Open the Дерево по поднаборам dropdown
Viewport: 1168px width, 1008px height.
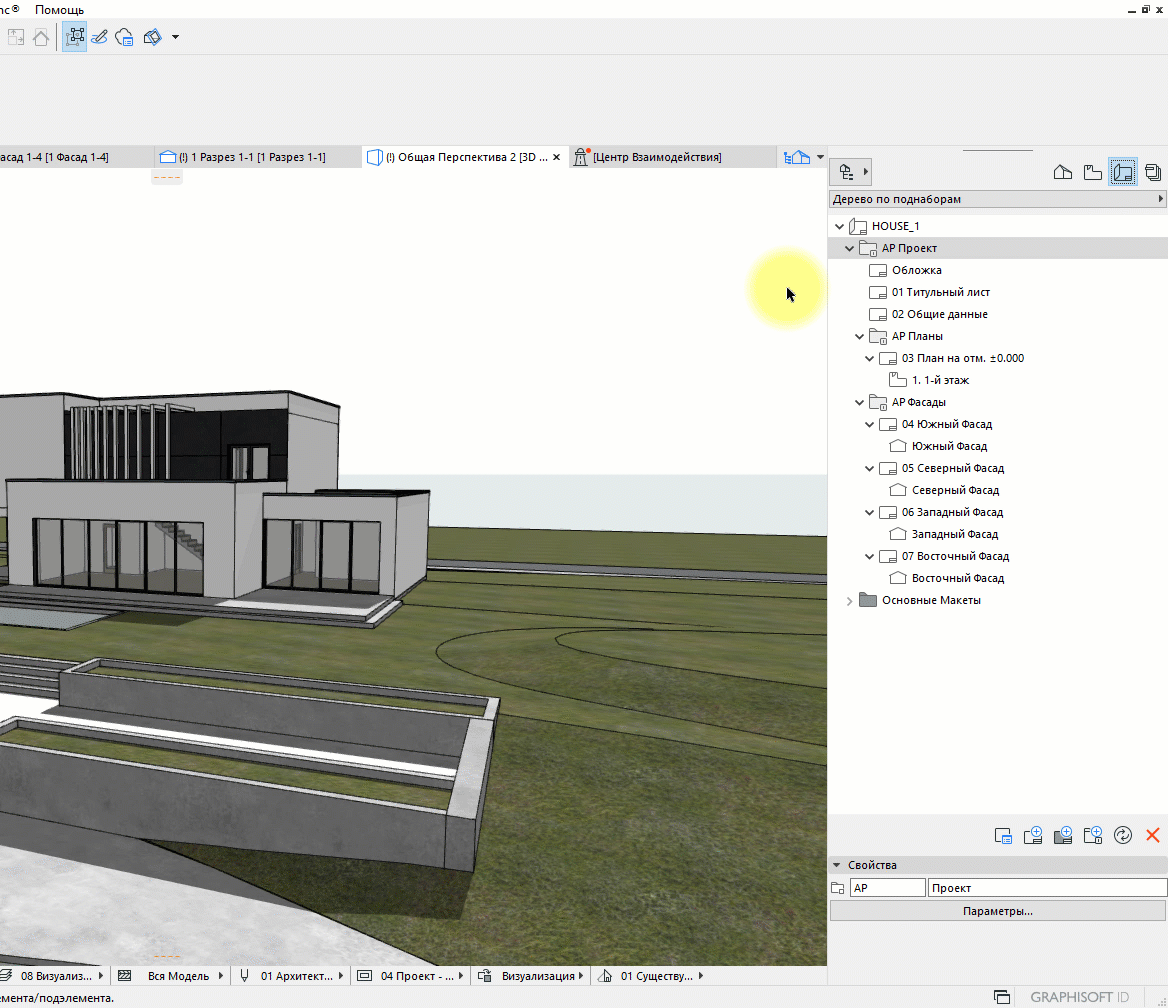pyautogui.click(x=997, y=199)
